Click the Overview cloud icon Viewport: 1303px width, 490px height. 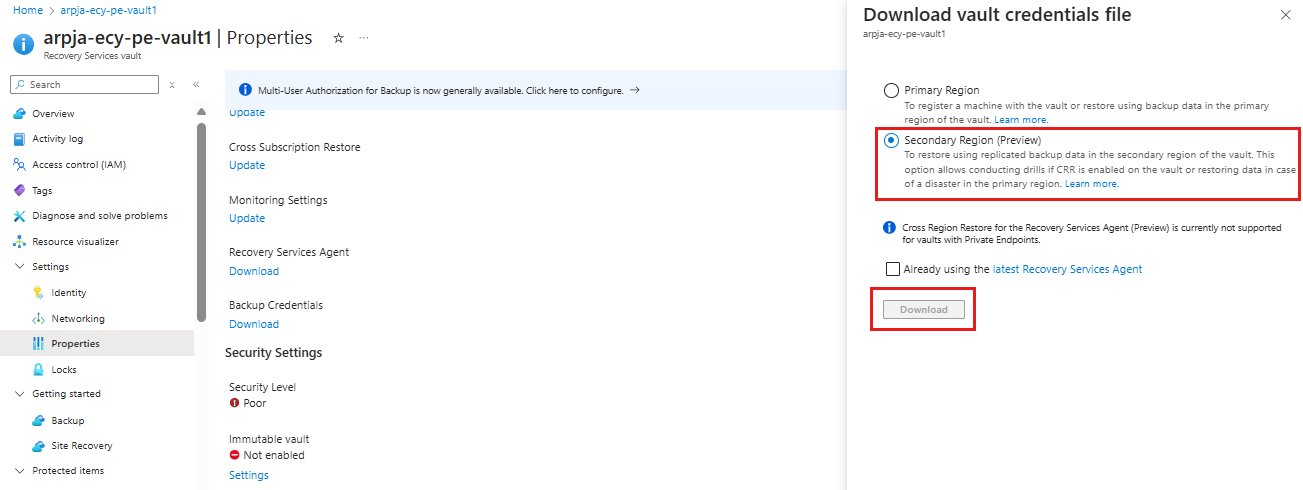tap(19, 114)
